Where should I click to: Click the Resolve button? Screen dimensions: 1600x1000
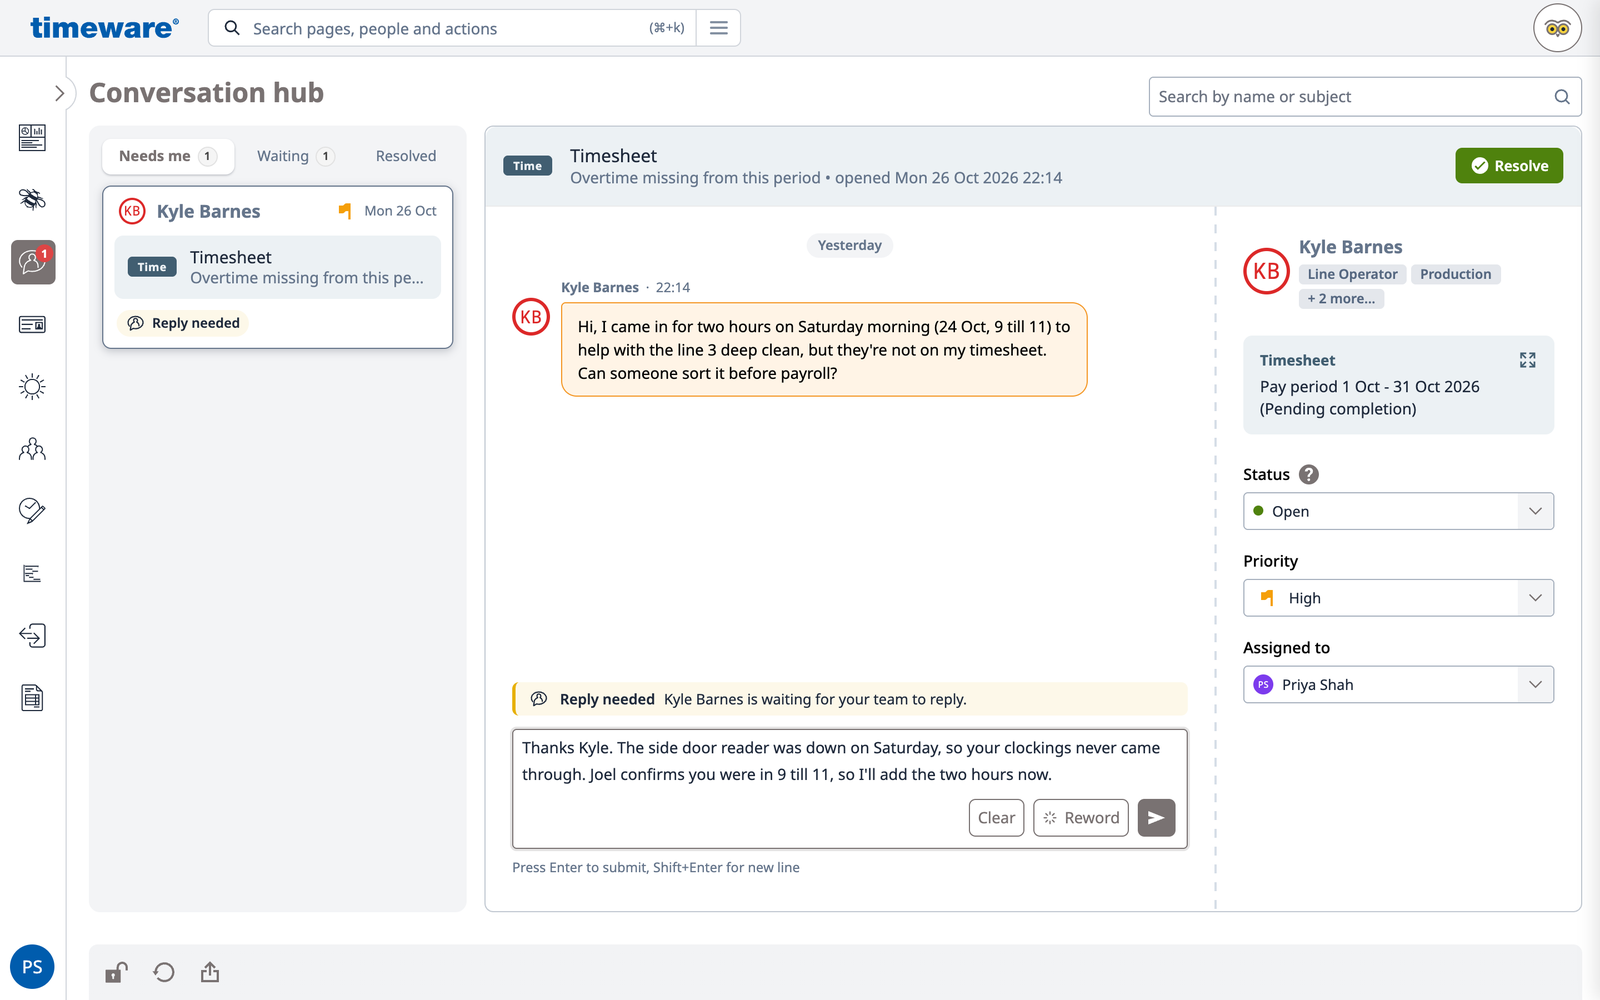pos(1509,166)
